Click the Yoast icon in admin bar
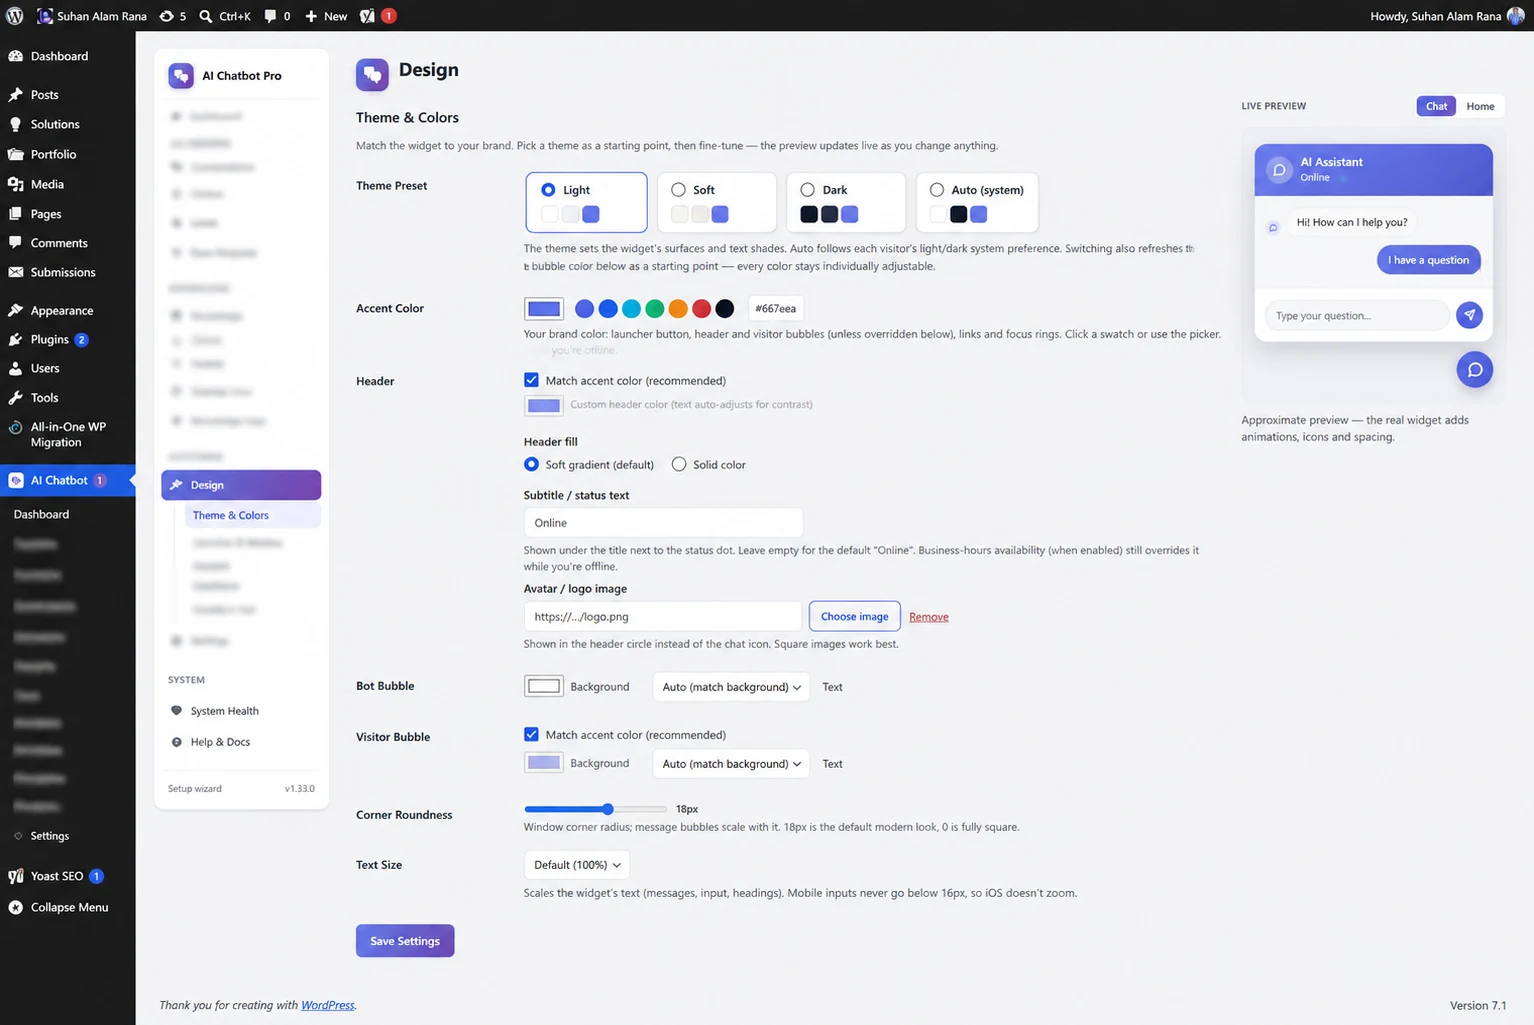Screen dimensions: 1534x1025 (367, 16)
